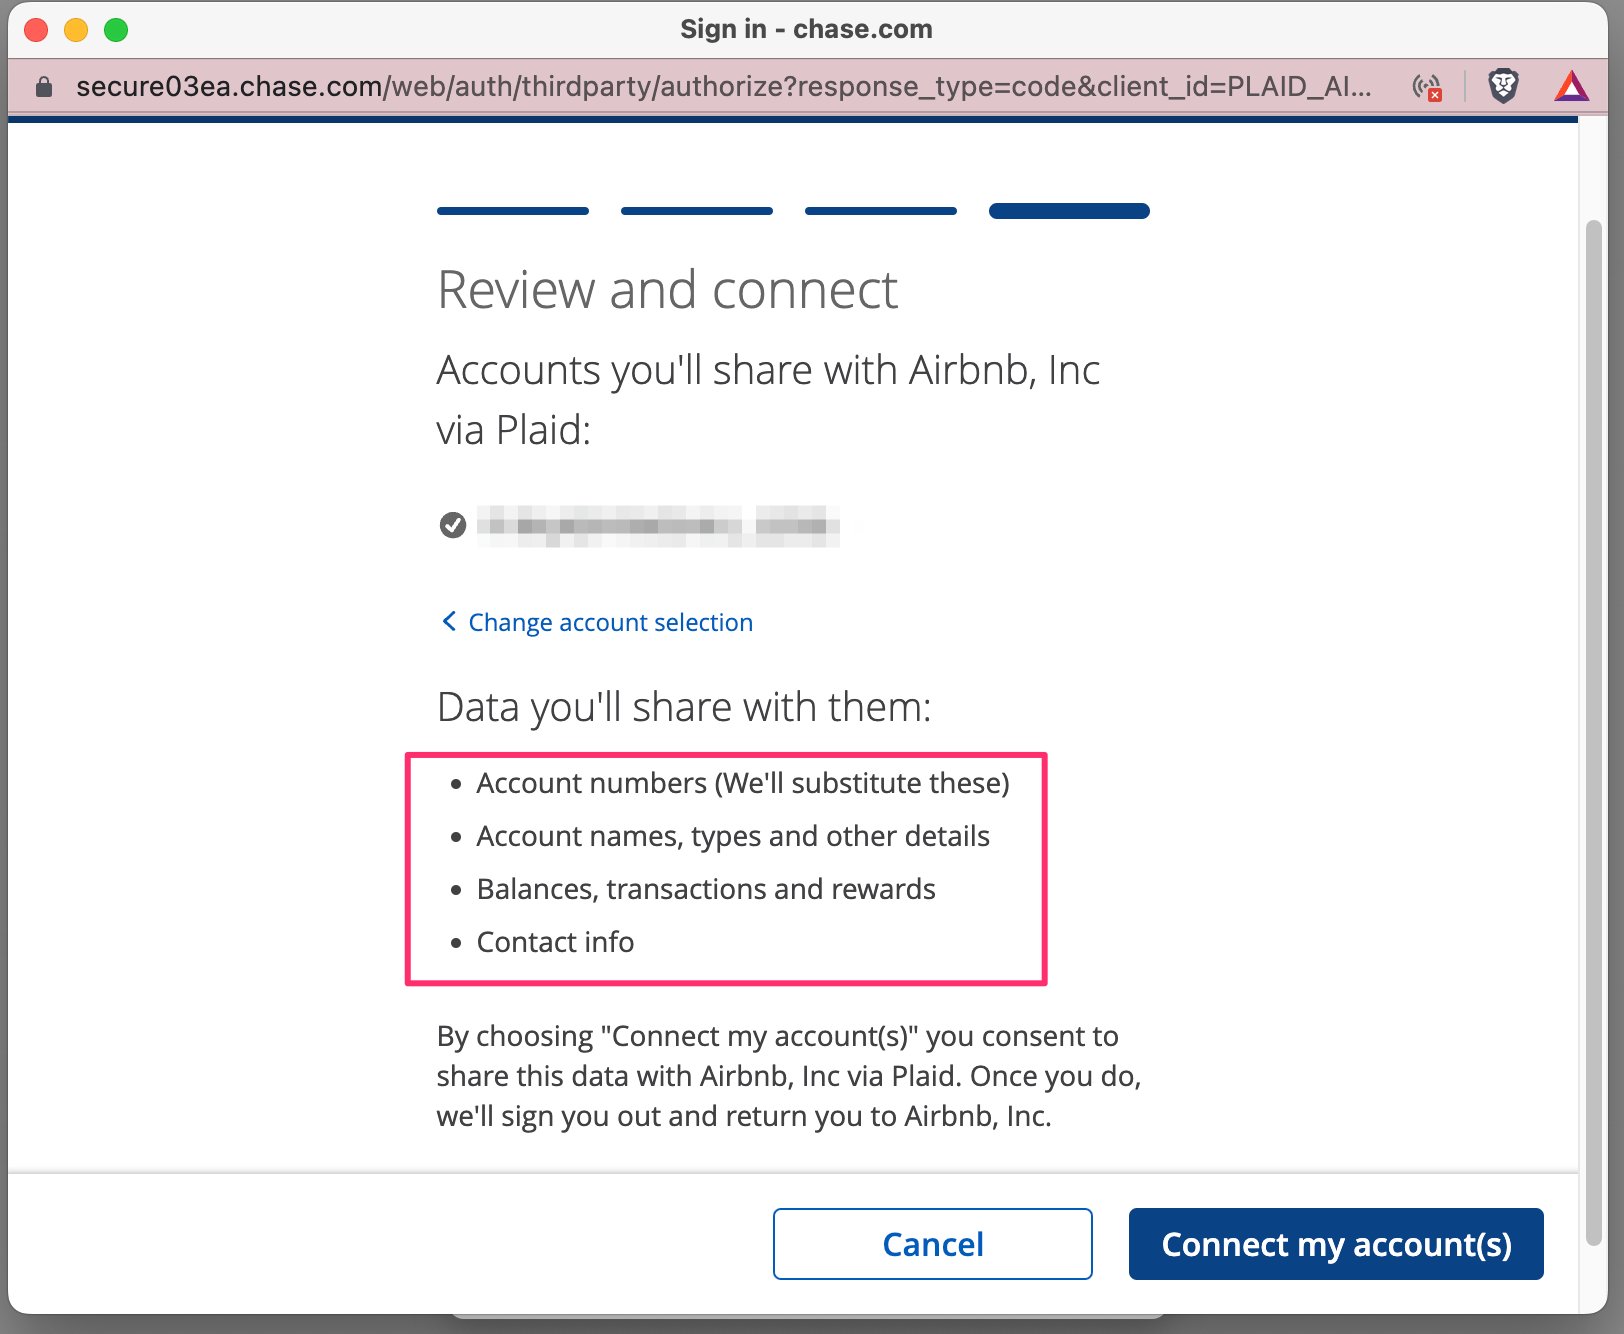Click the Cancel button
1624x1334 pixels.
point(932,1244)
